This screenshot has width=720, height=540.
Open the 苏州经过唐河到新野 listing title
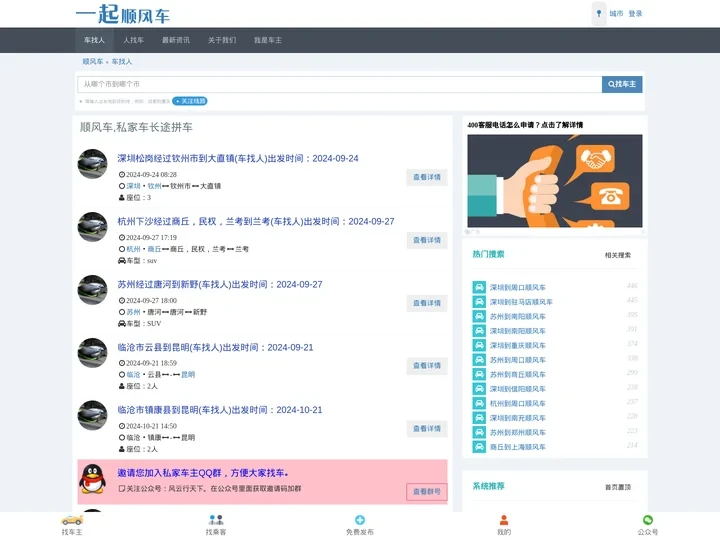tap(220, 284)
